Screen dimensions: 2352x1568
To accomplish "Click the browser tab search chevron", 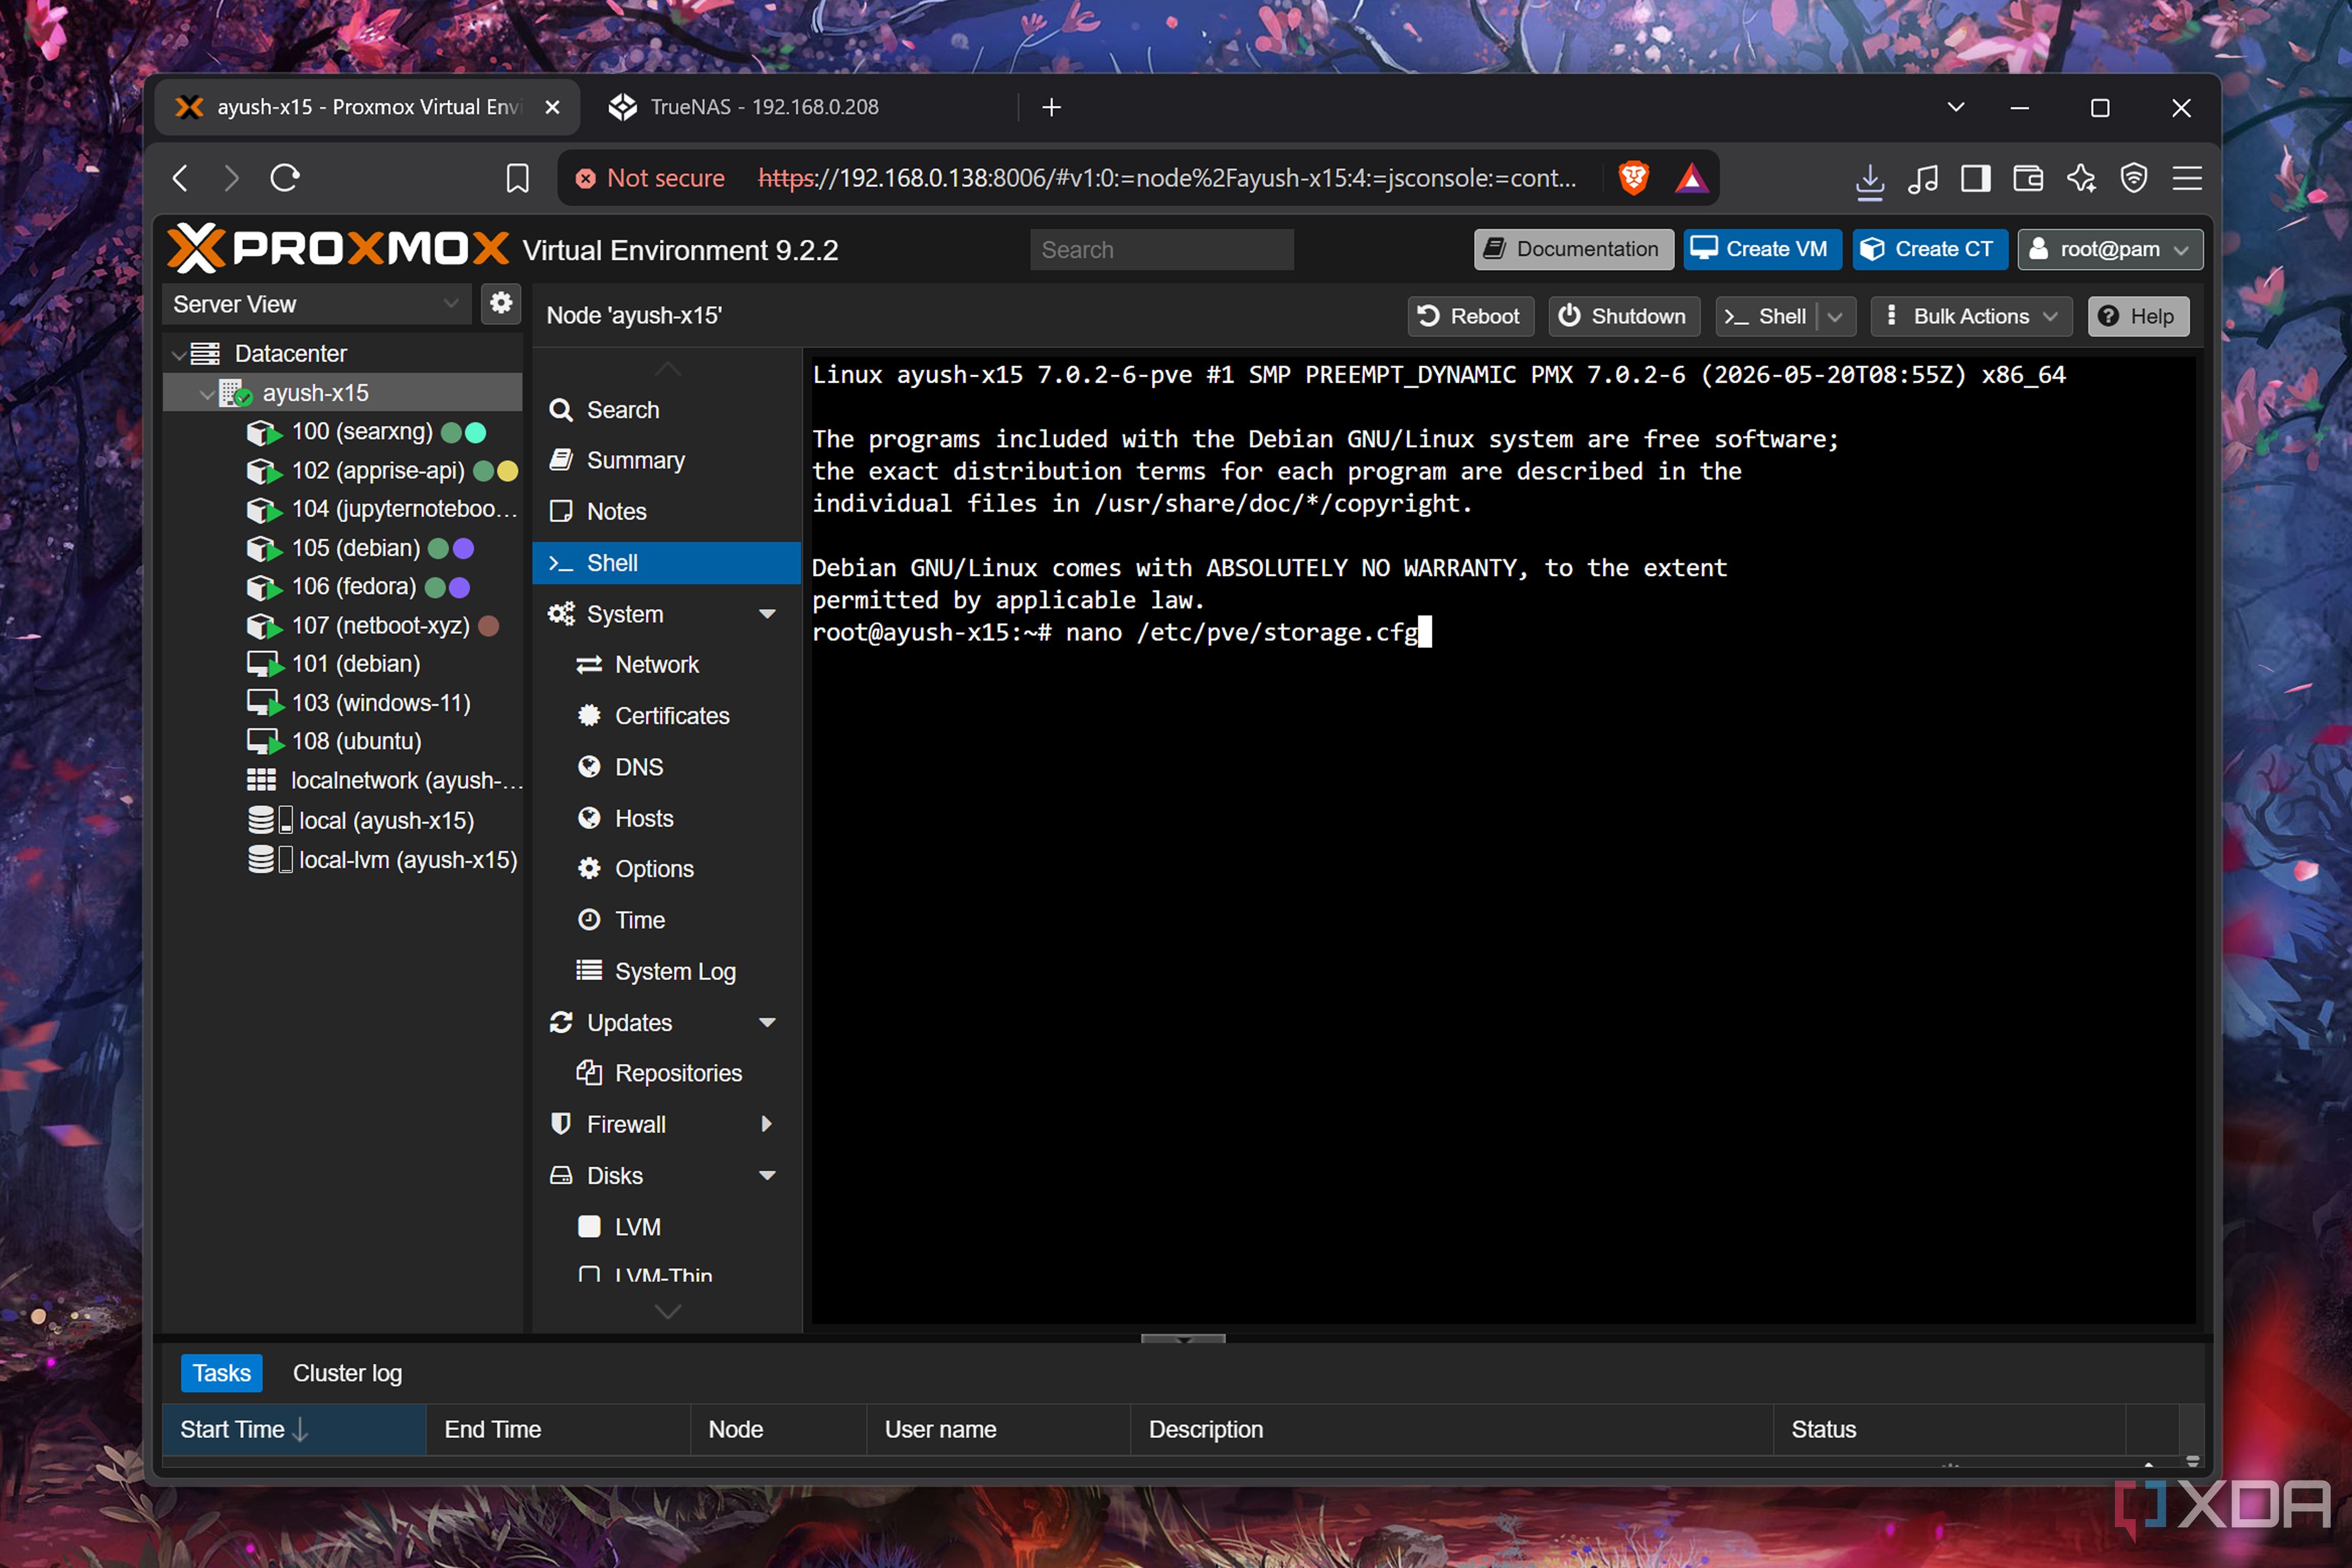I will [1956, 107].
